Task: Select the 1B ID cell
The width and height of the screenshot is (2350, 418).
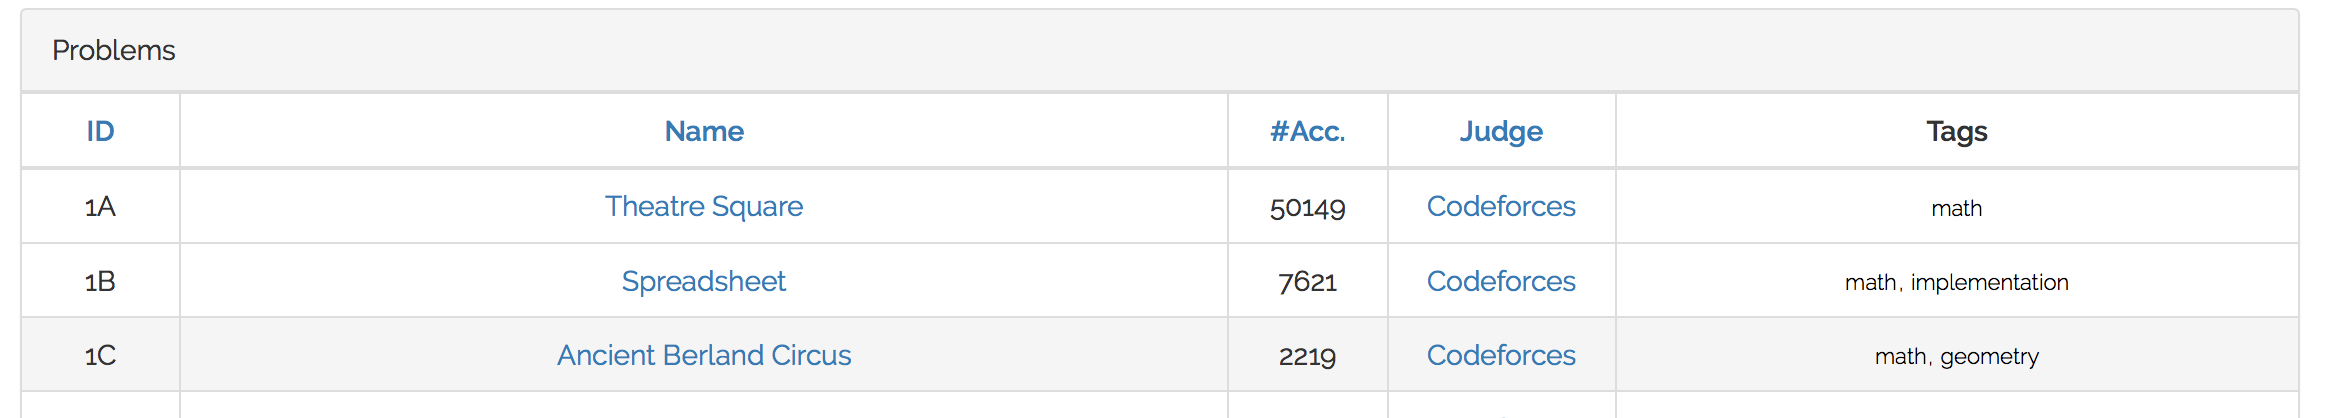Action: click(100, 282)
